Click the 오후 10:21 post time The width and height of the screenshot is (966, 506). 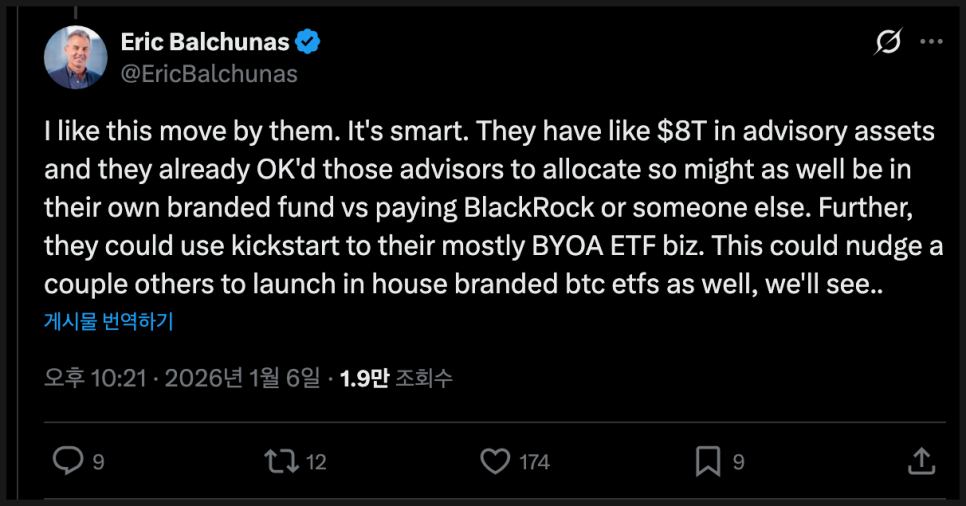[x=96, y=379]
